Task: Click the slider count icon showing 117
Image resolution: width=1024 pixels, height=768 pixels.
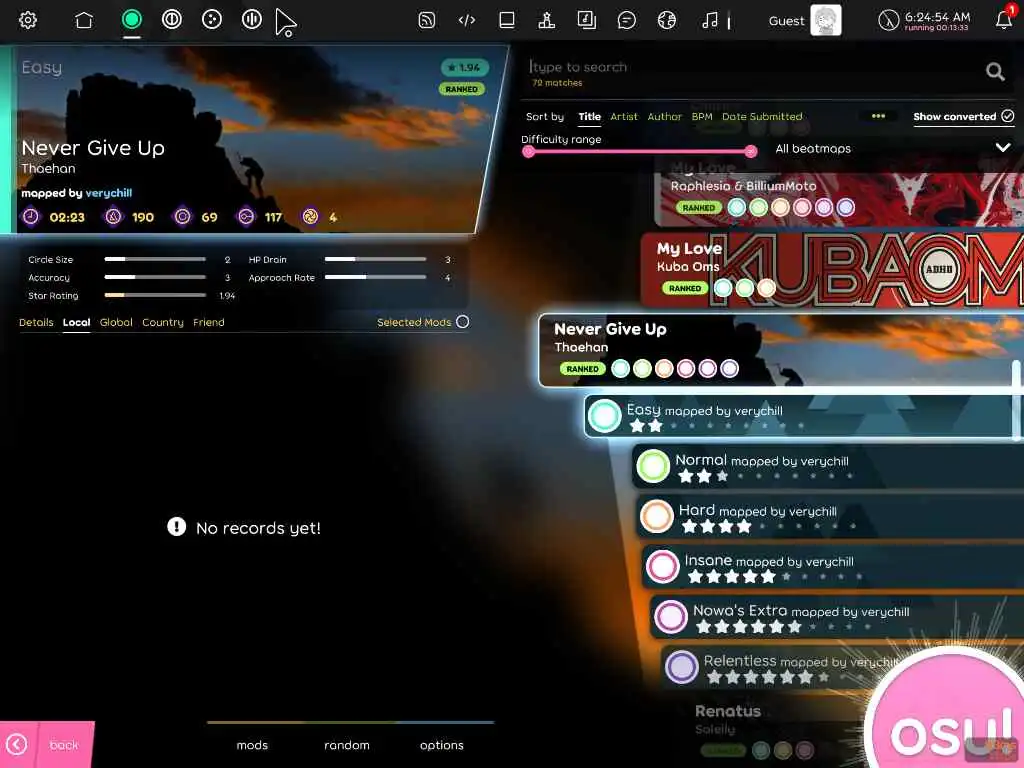Action: point(246,217)
